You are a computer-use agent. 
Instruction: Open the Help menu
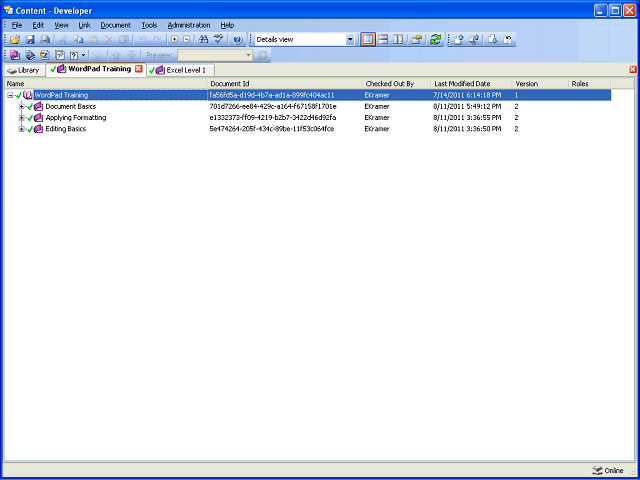(x=227, y=25)
